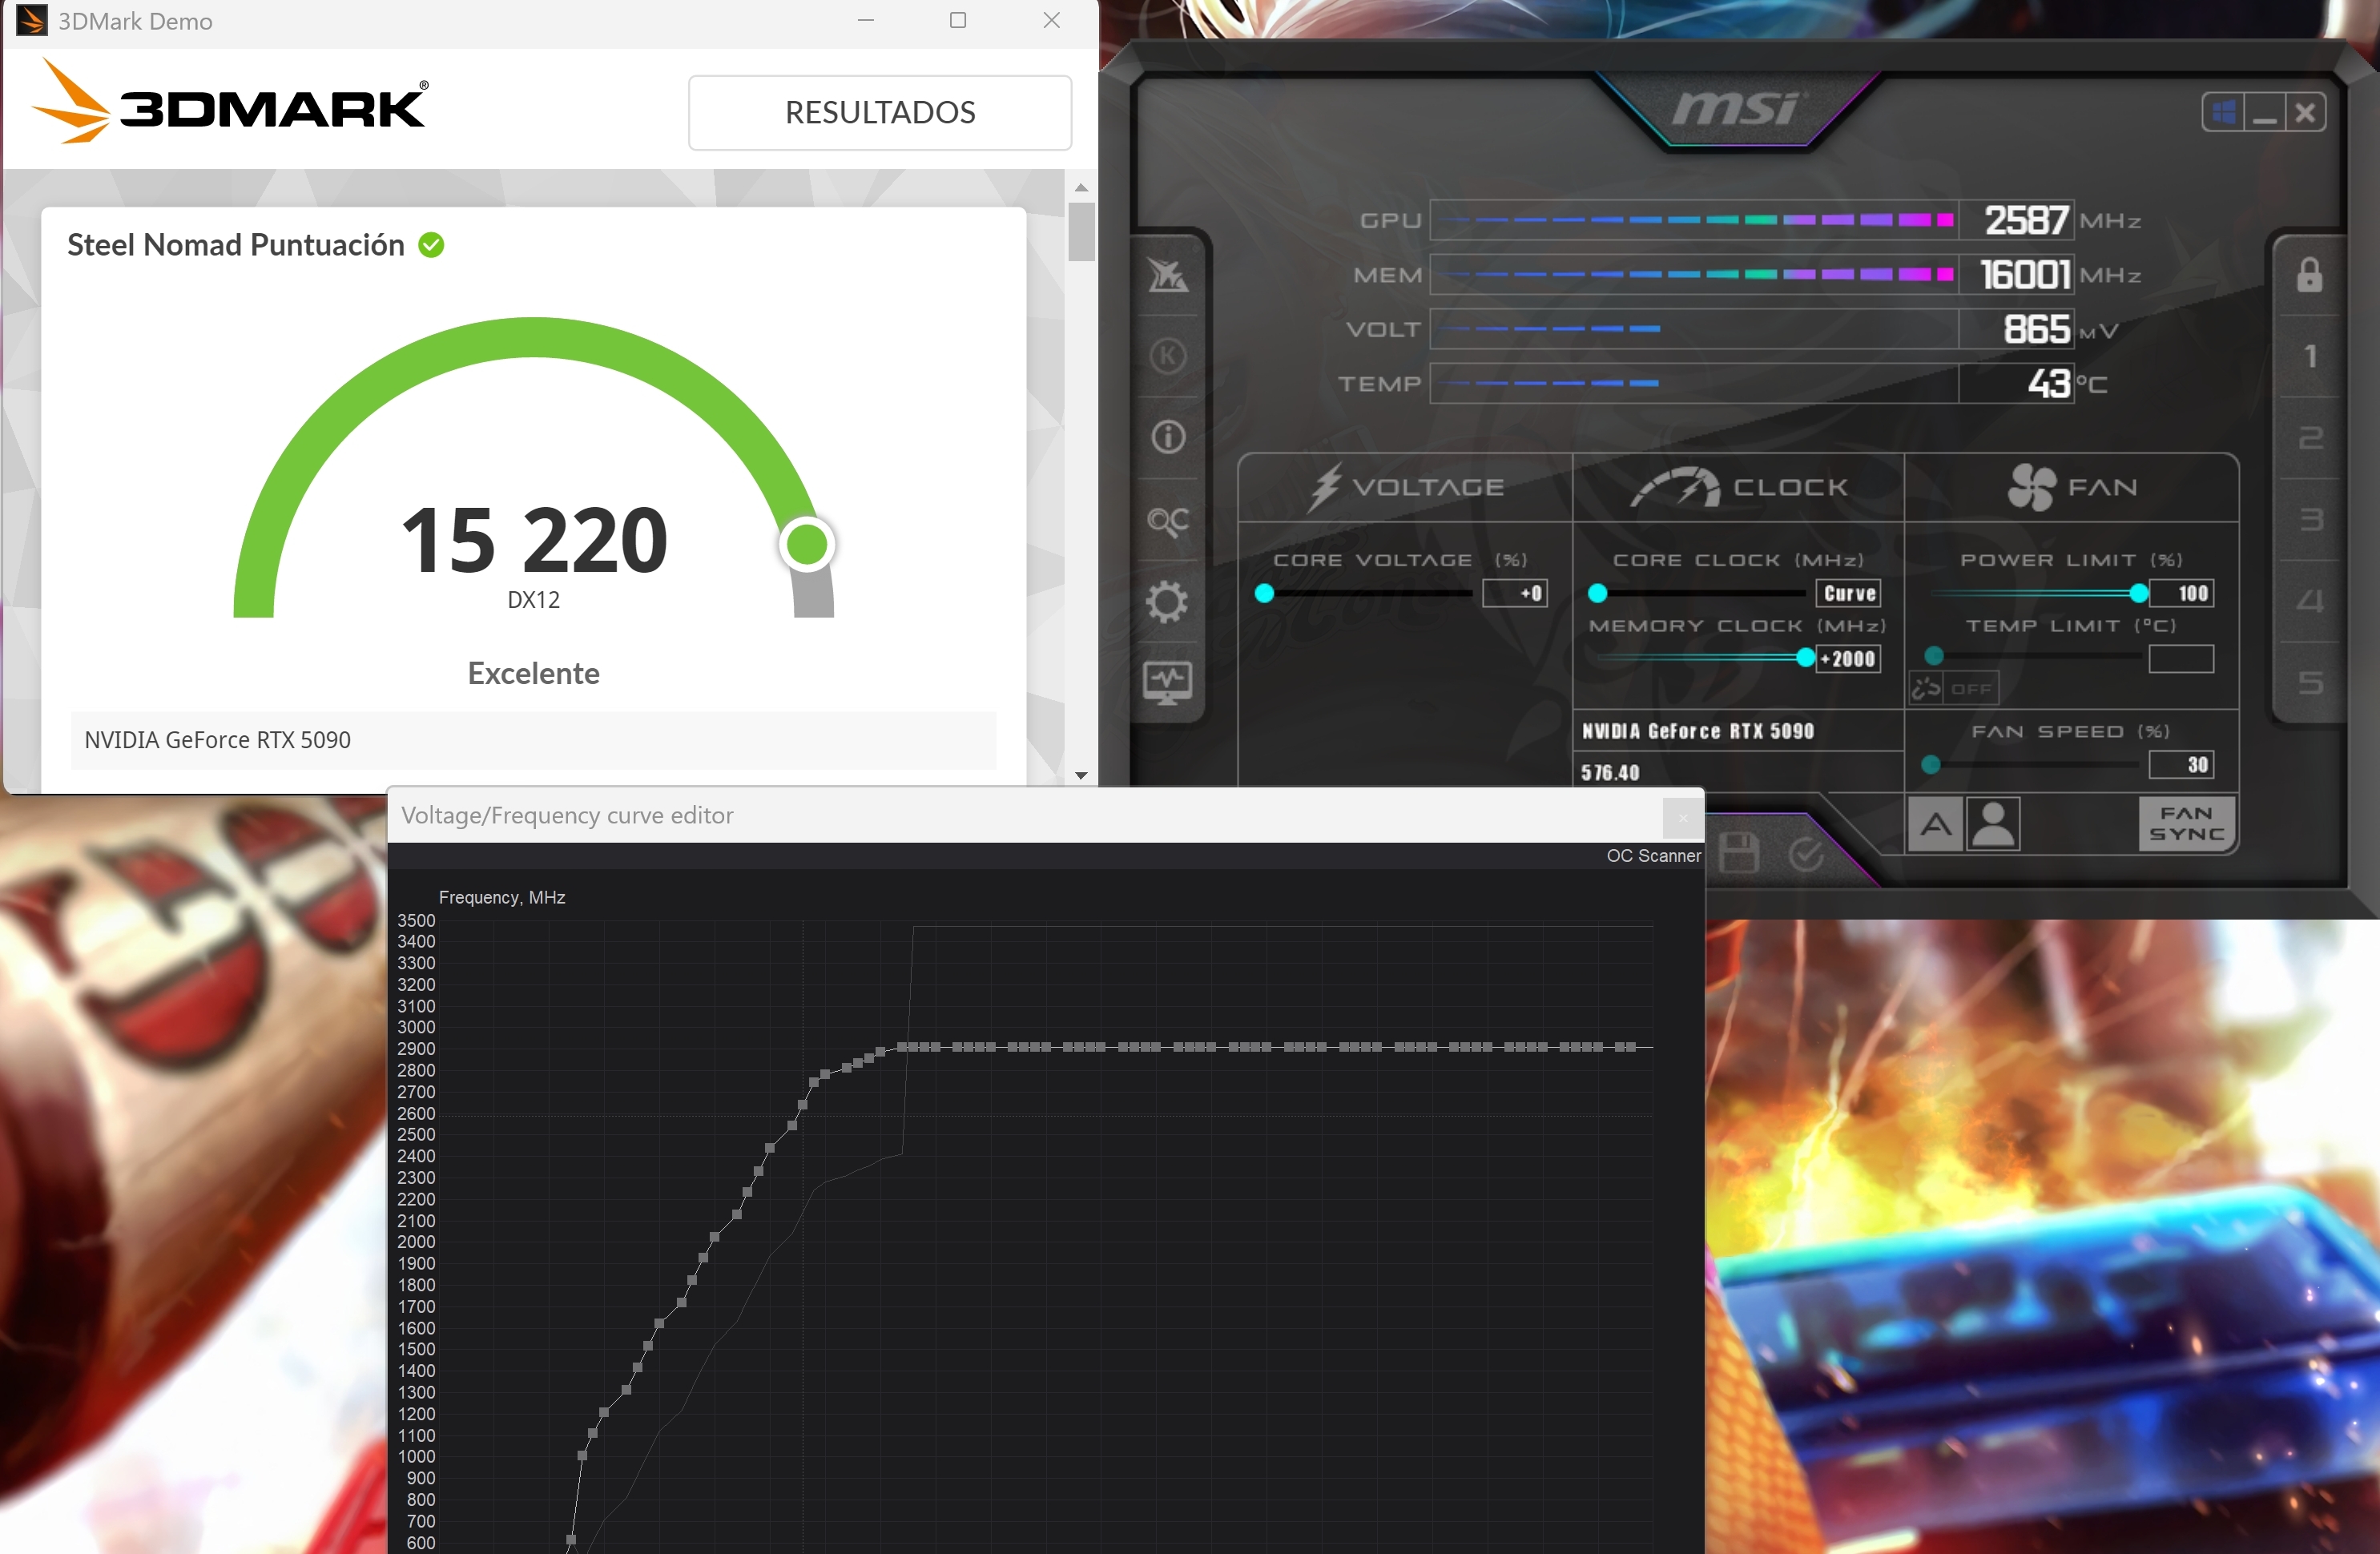Click the 600 MHz curve point
Viewport: 2380px width, 1554px height.
tap(571, 1539)
